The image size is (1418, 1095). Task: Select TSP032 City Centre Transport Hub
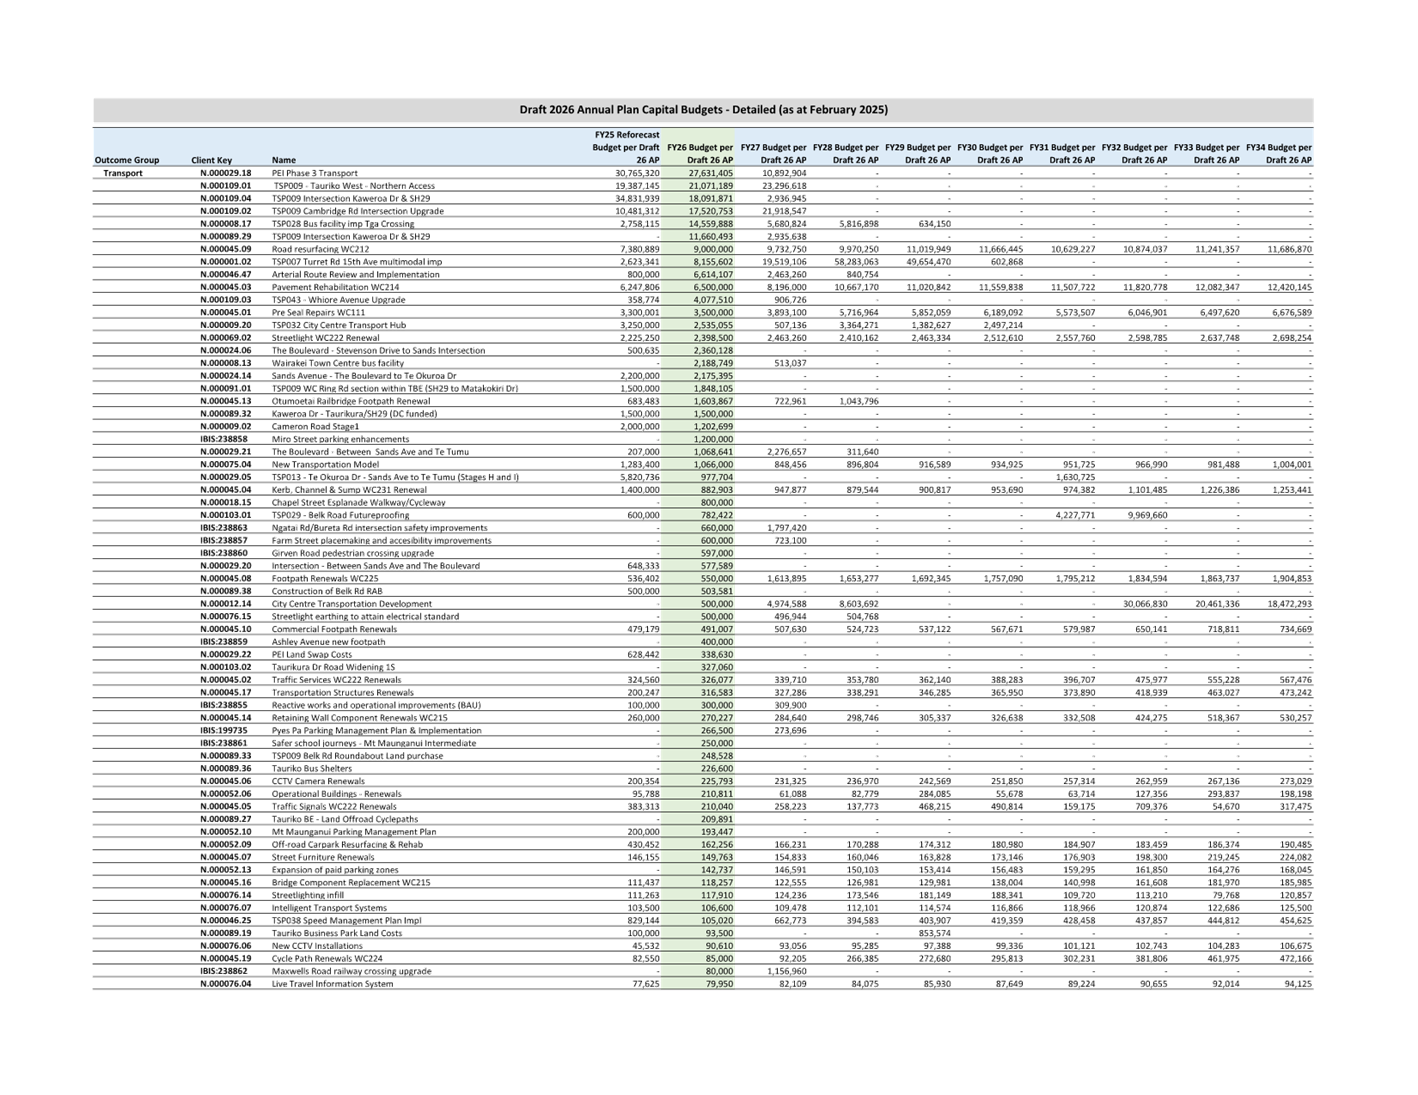click(338, 325)
